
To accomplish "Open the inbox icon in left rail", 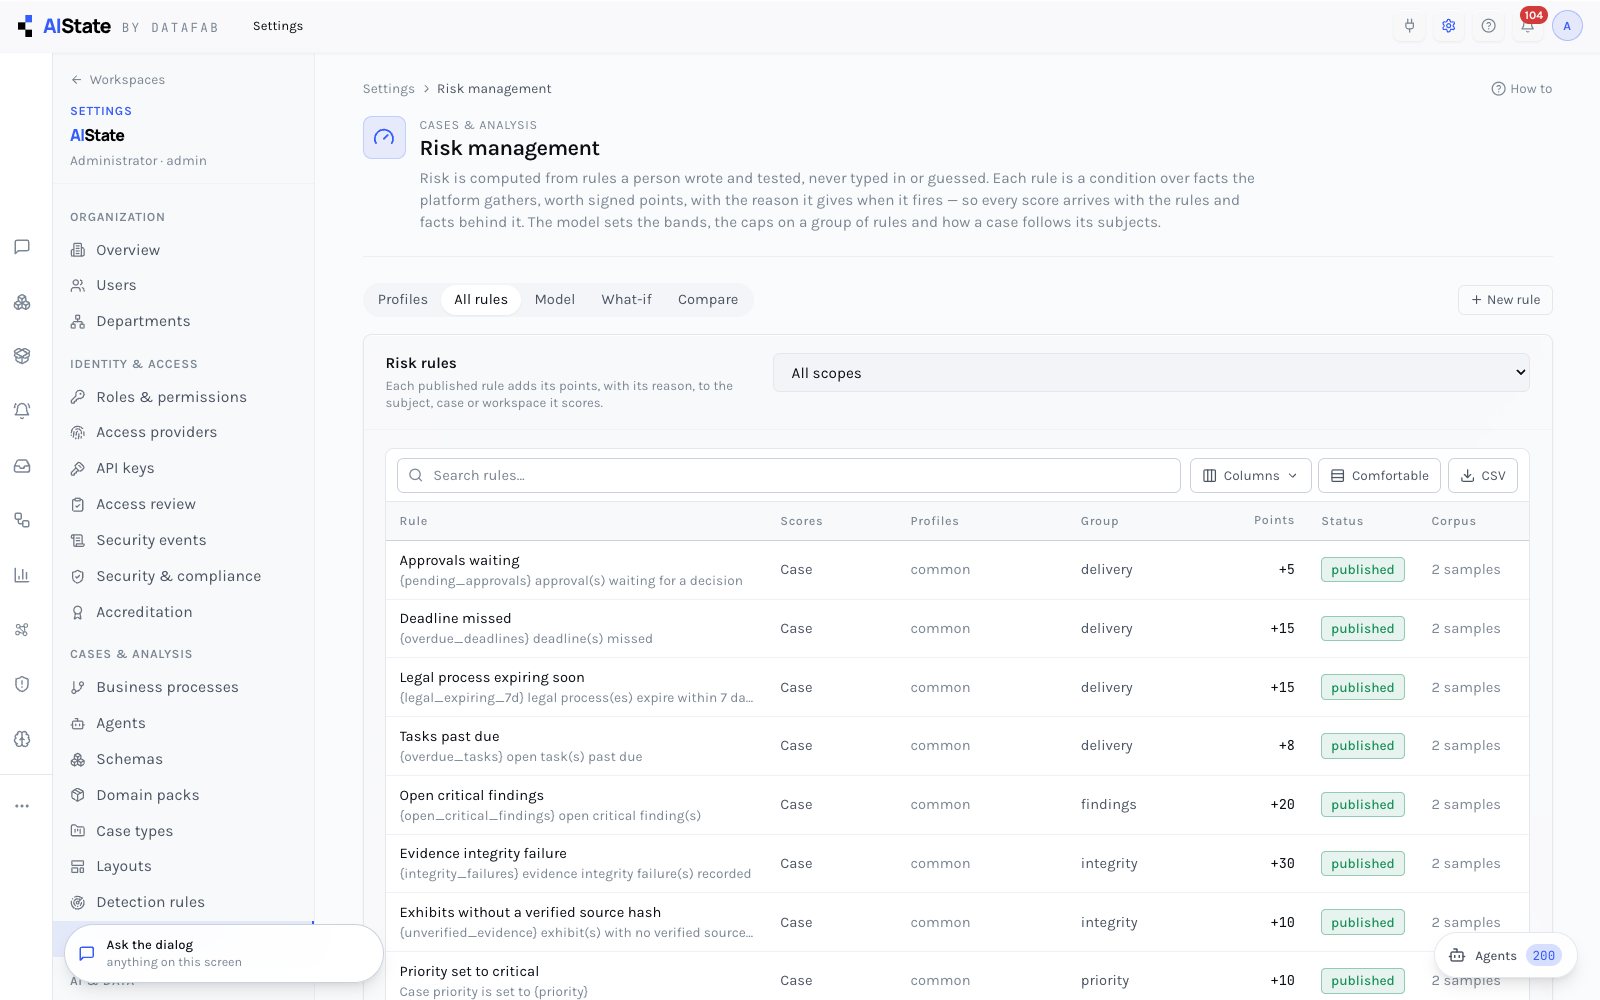I will (x=22, y=466).
